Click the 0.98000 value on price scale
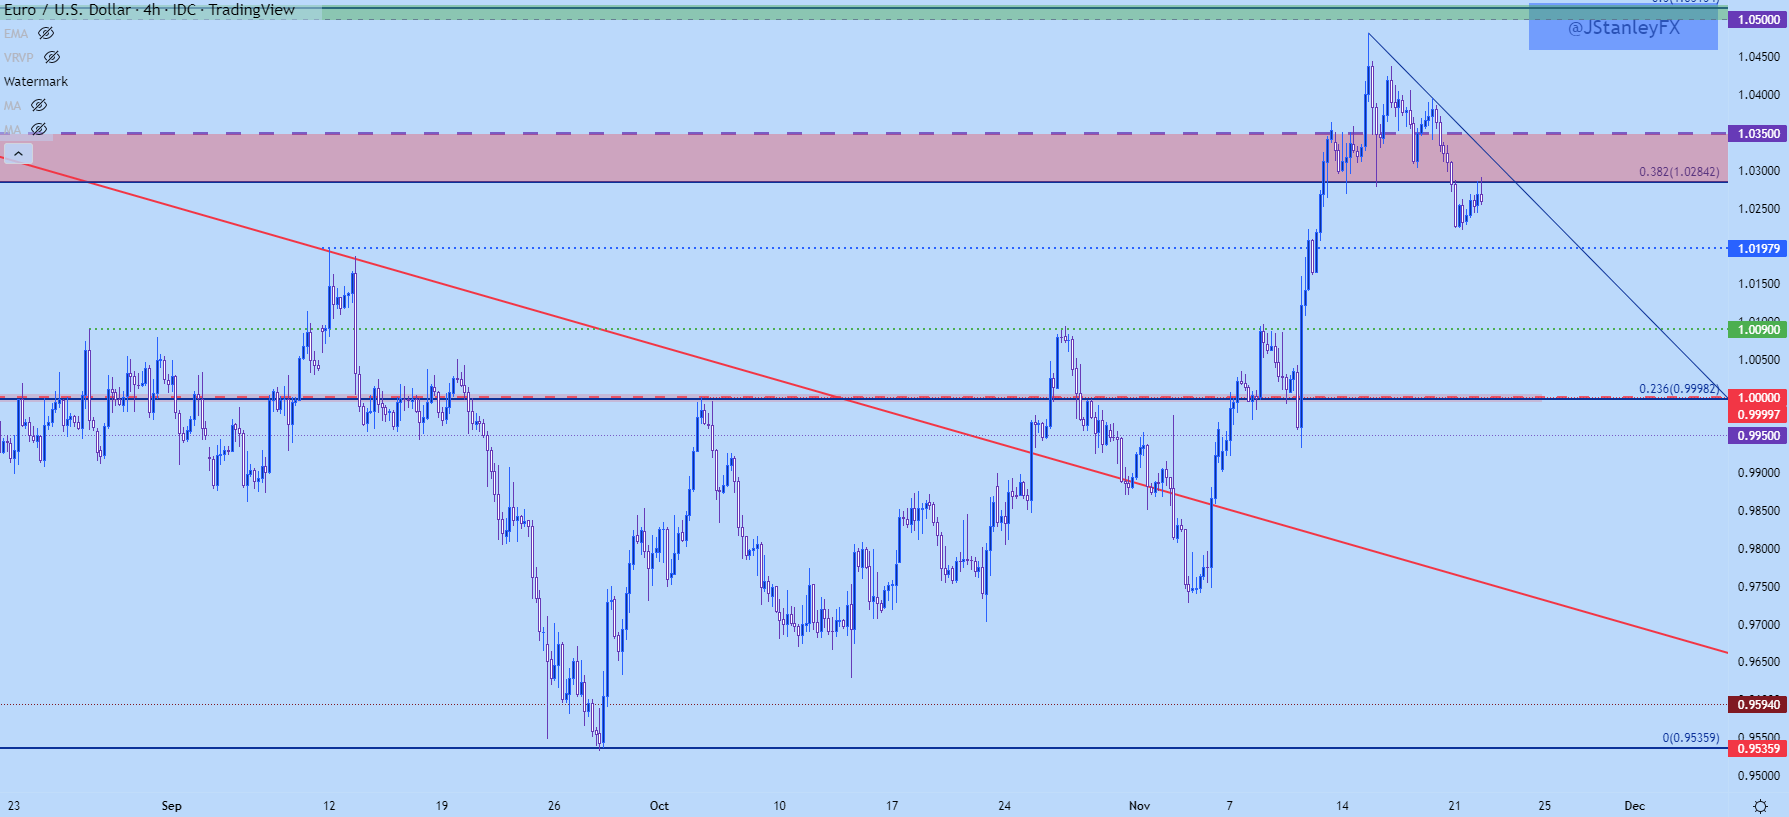Screen dimensions: 1789x817 [x=1758, y=549]
